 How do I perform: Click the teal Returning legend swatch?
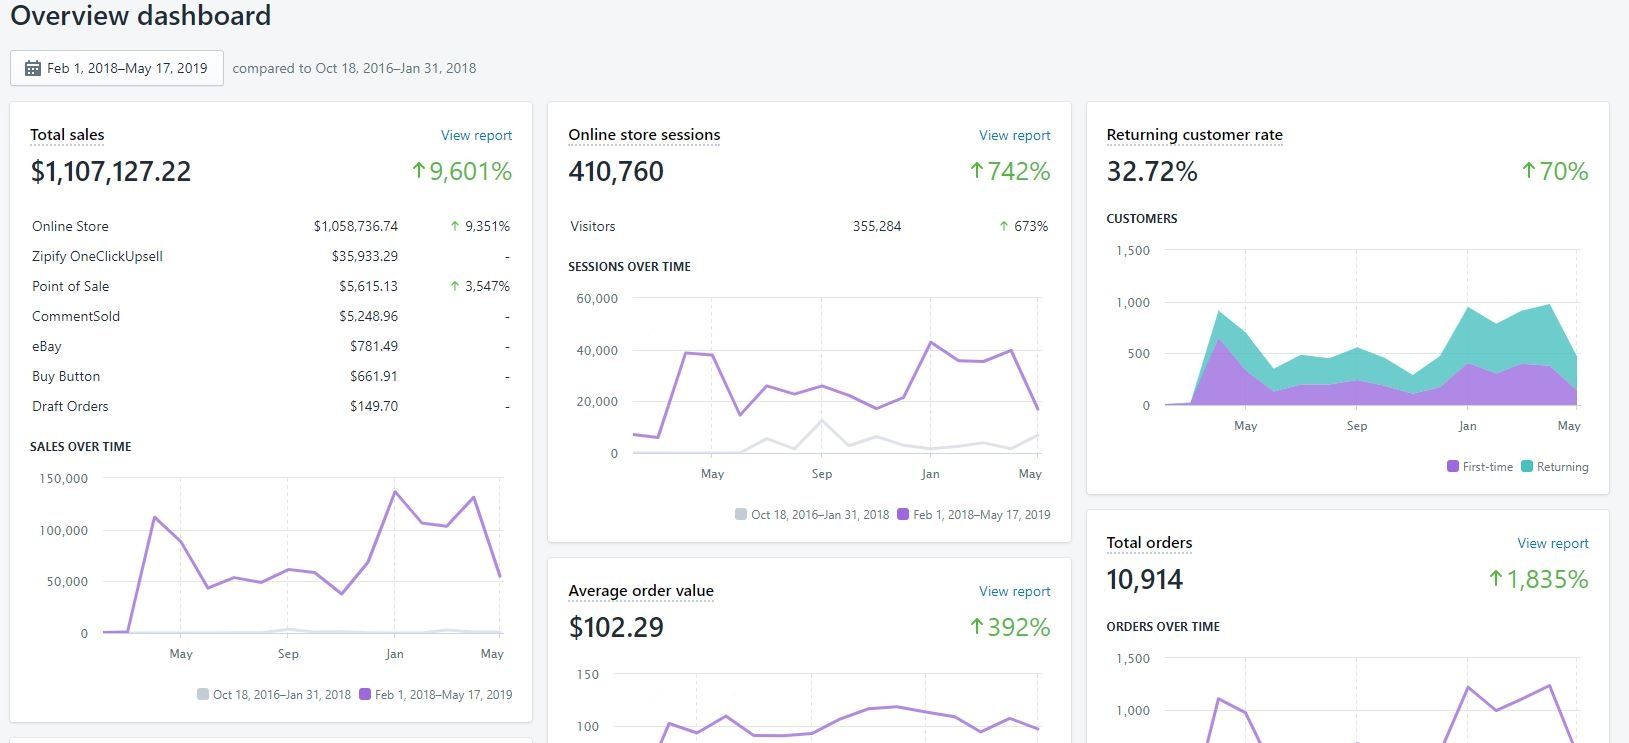click(1527, 467)
